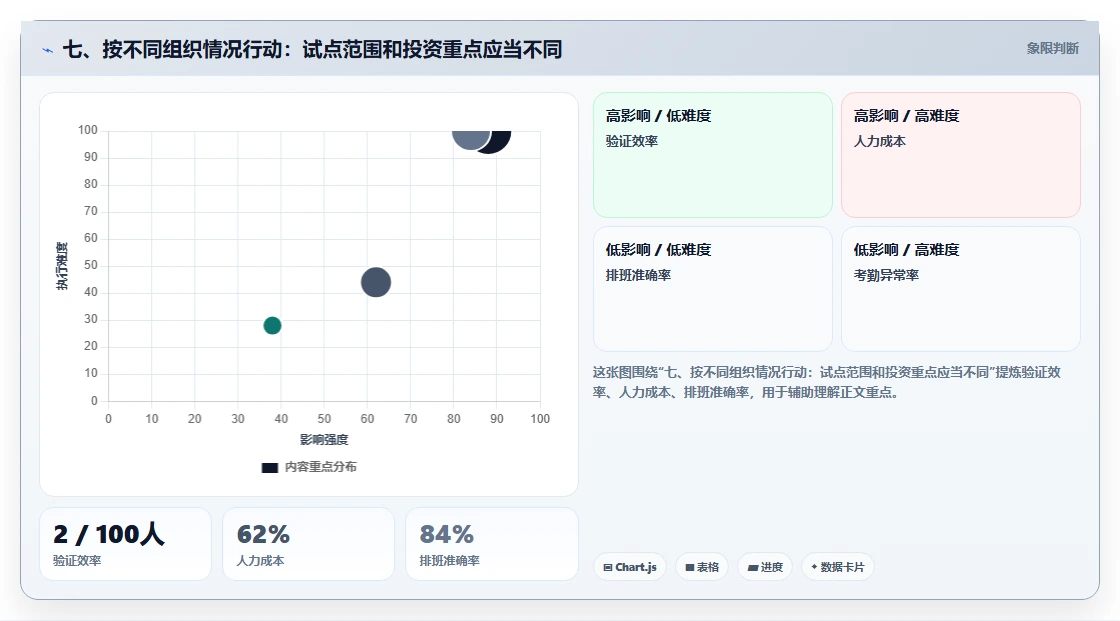Screen dimensions: 1120x621
Task: Click the lightning icon beside the section title
Action: click(x=47, y=50)
